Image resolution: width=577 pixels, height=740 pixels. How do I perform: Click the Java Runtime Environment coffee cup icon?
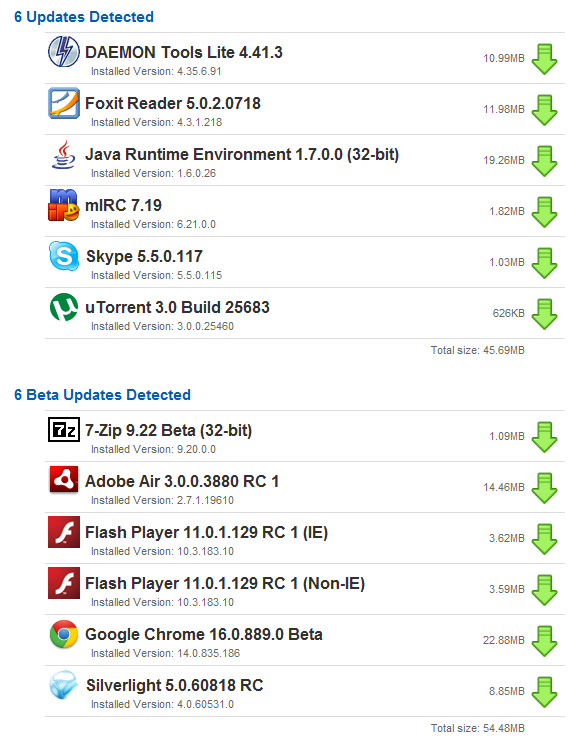(64, 154)
